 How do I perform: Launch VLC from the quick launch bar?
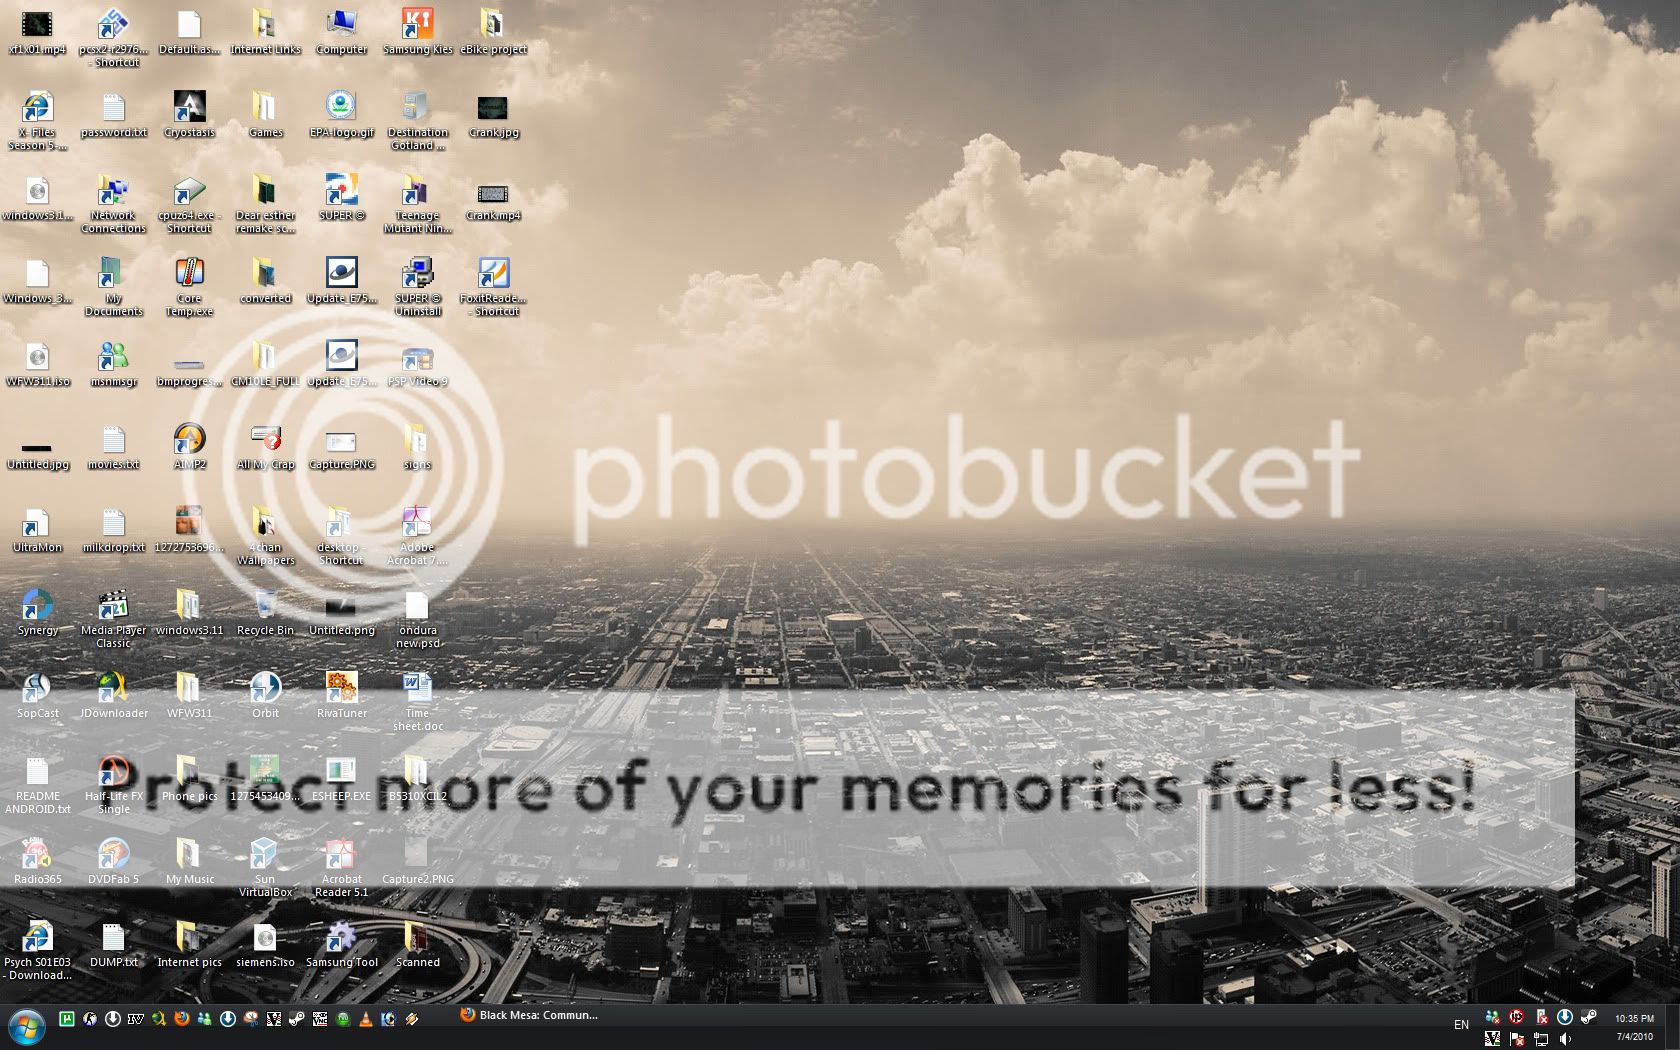tap(365, 1019)
